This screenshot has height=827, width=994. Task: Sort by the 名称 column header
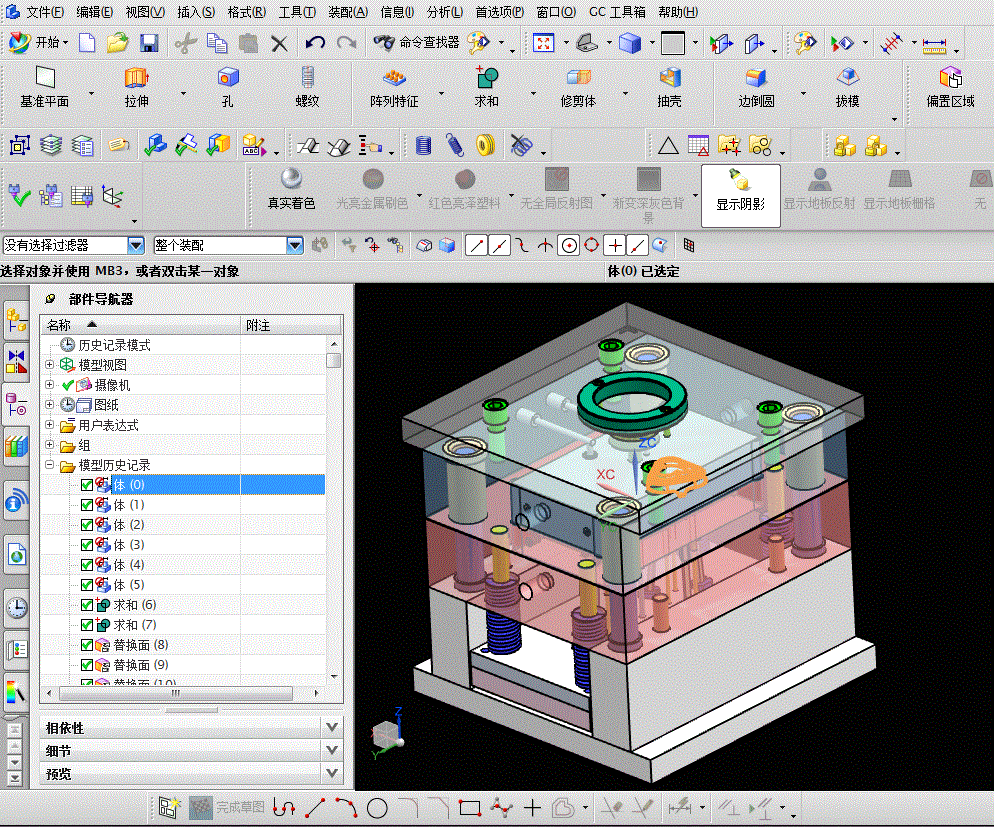click(141, 325)
